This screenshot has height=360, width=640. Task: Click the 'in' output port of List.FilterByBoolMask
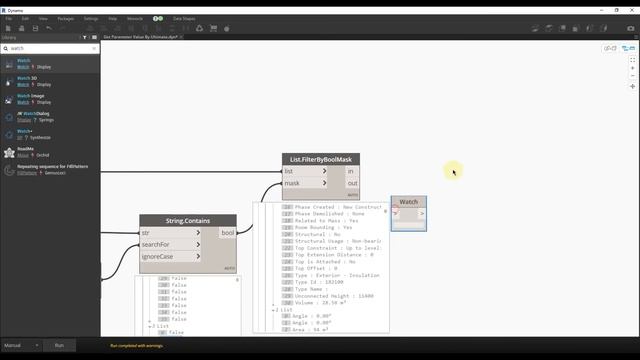351,171
